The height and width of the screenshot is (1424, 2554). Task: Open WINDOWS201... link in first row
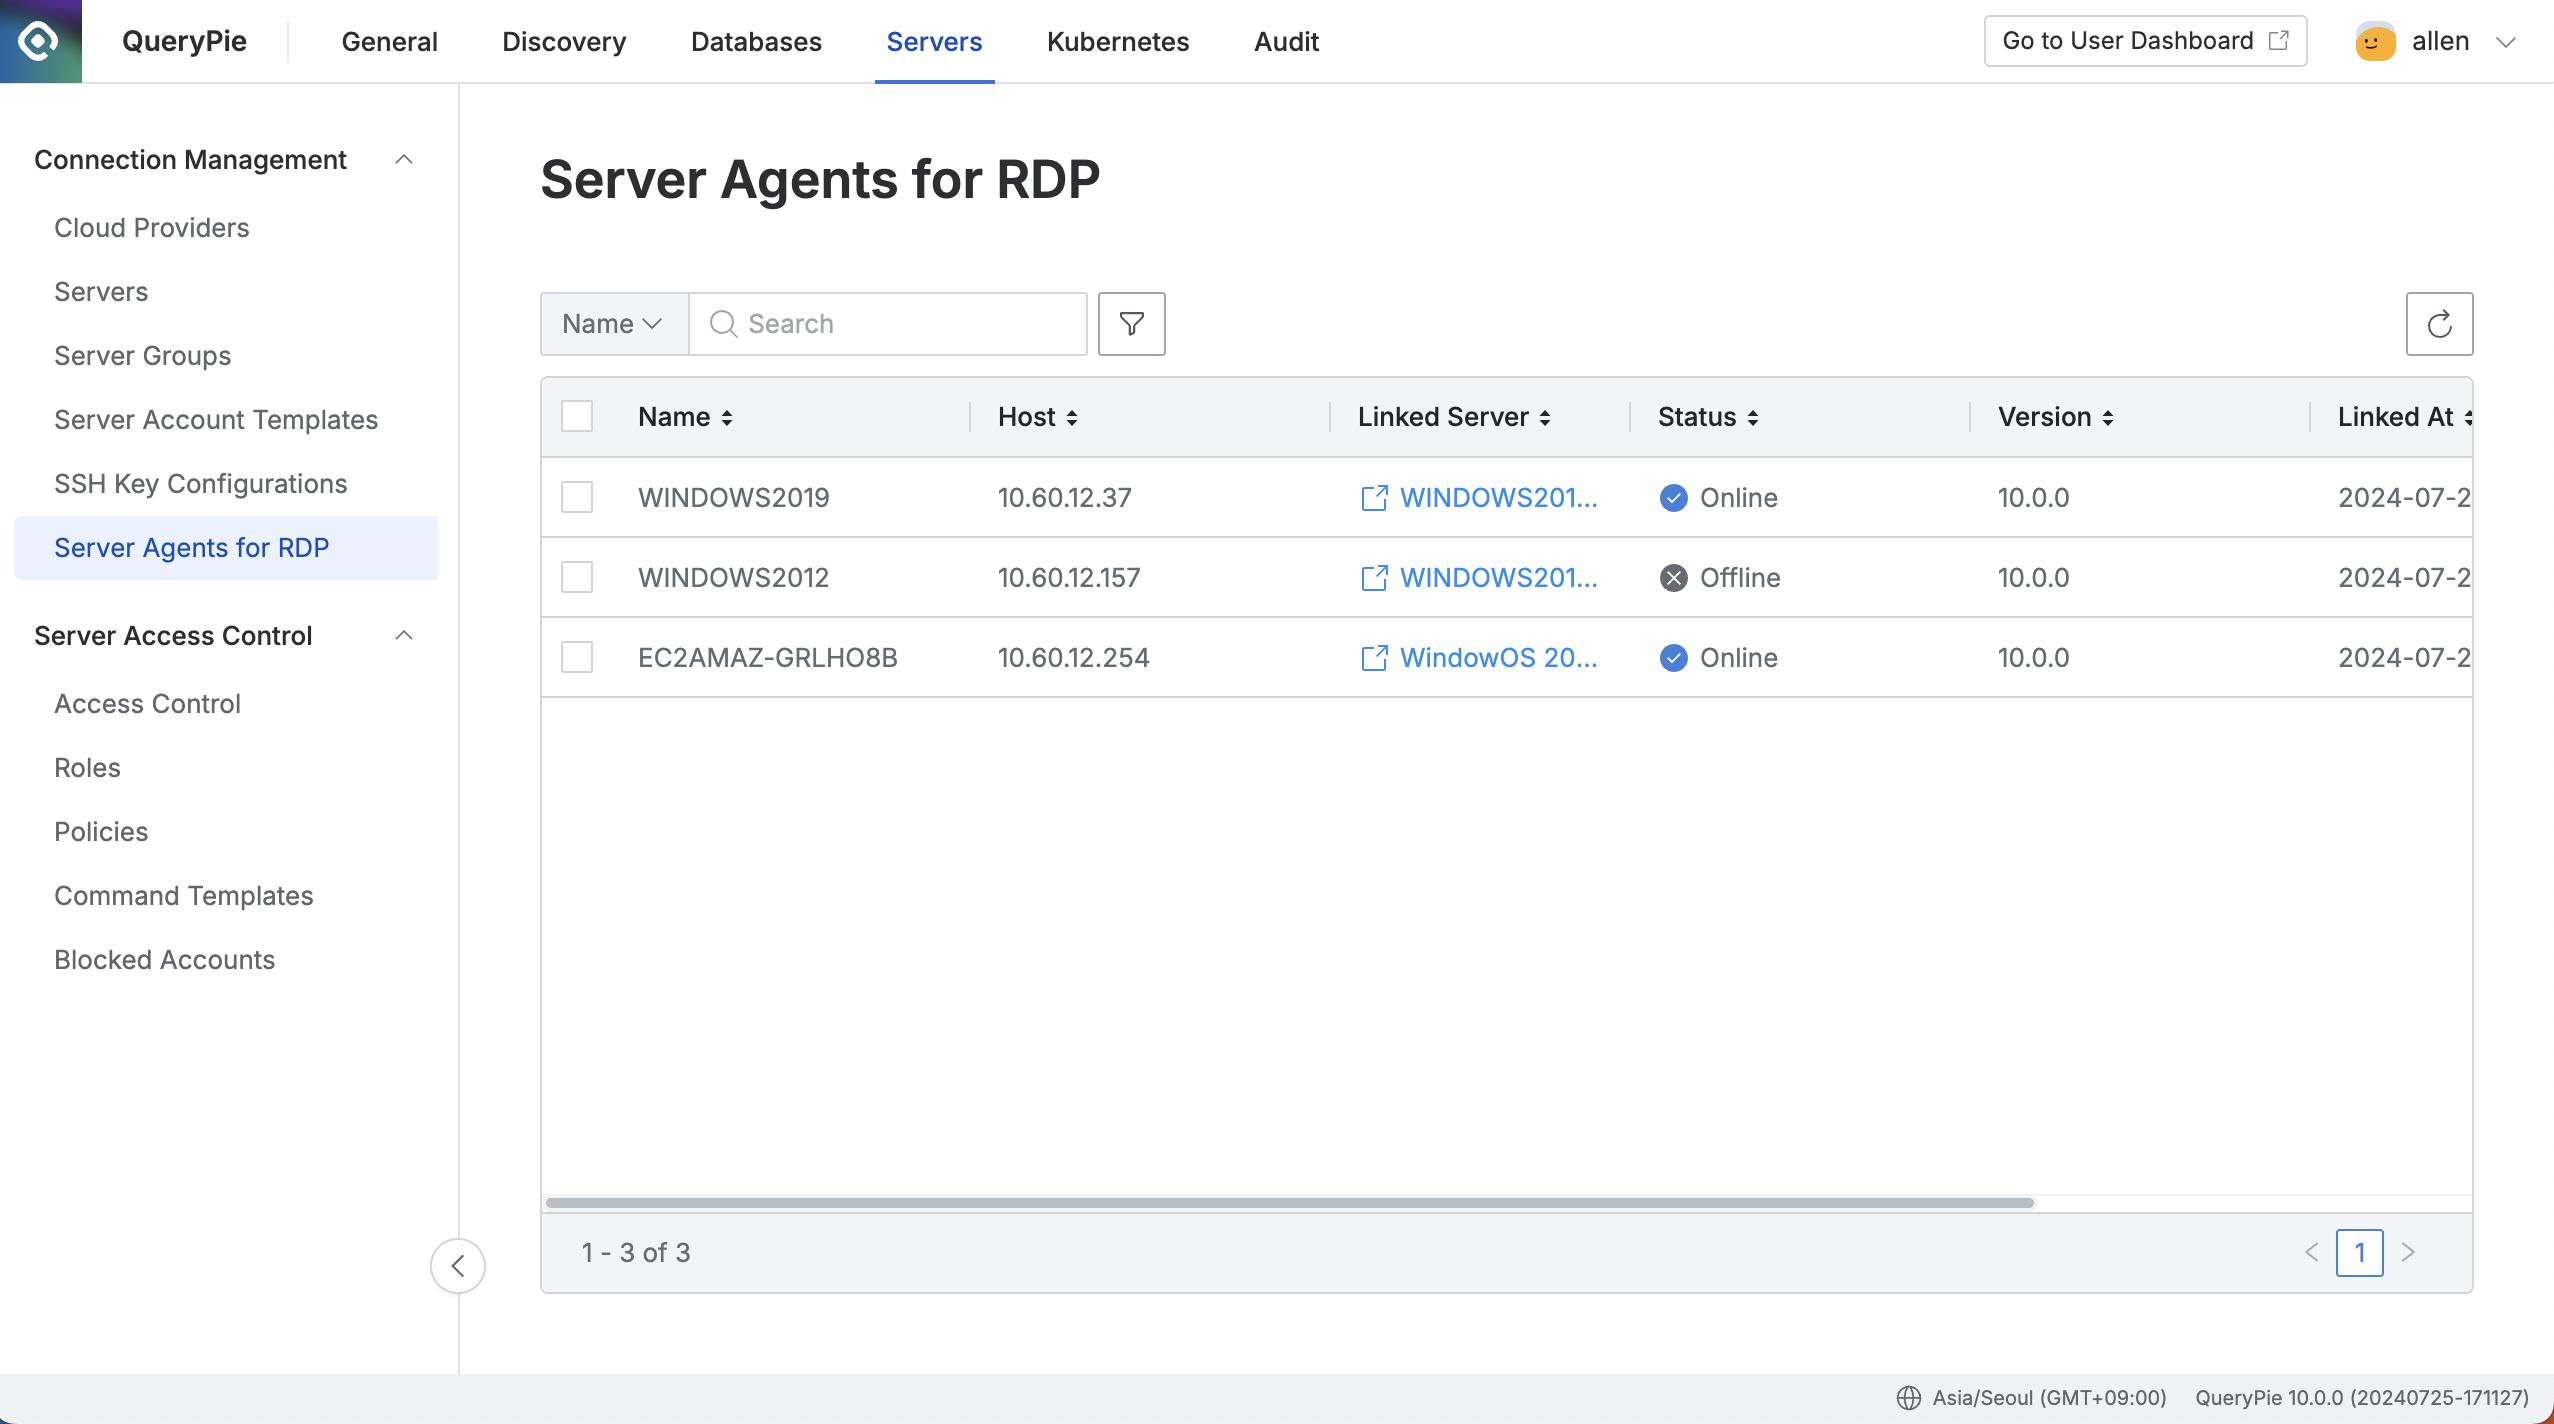point(1498,498)
